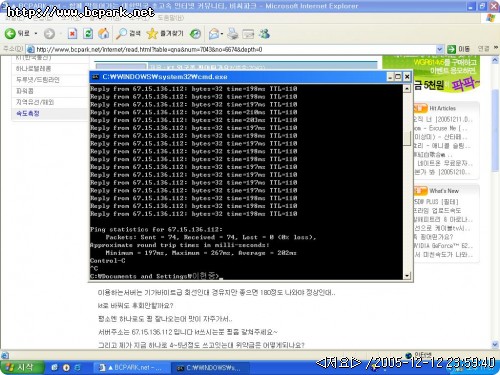Open the 파워콤 sidebar link

(x=24, y=91)
